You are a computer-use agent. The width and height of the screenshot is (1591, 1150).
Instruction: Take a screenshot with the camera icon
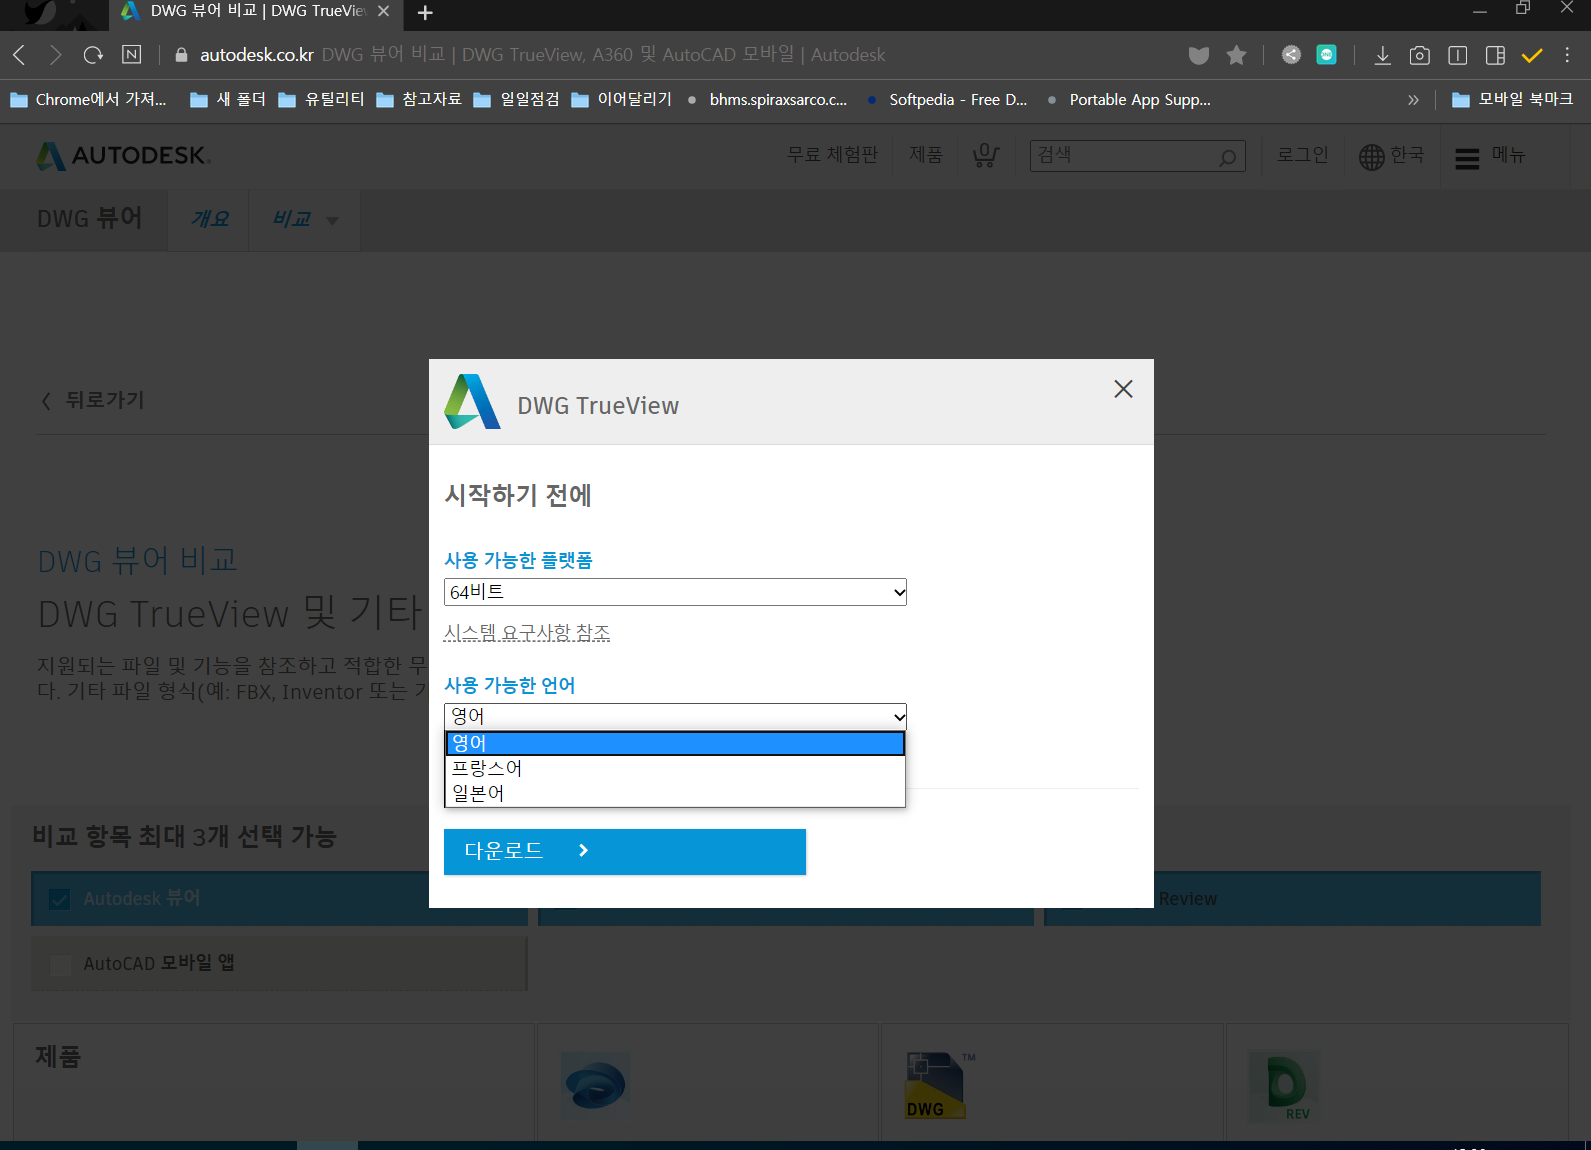[x=1419, y=55]
